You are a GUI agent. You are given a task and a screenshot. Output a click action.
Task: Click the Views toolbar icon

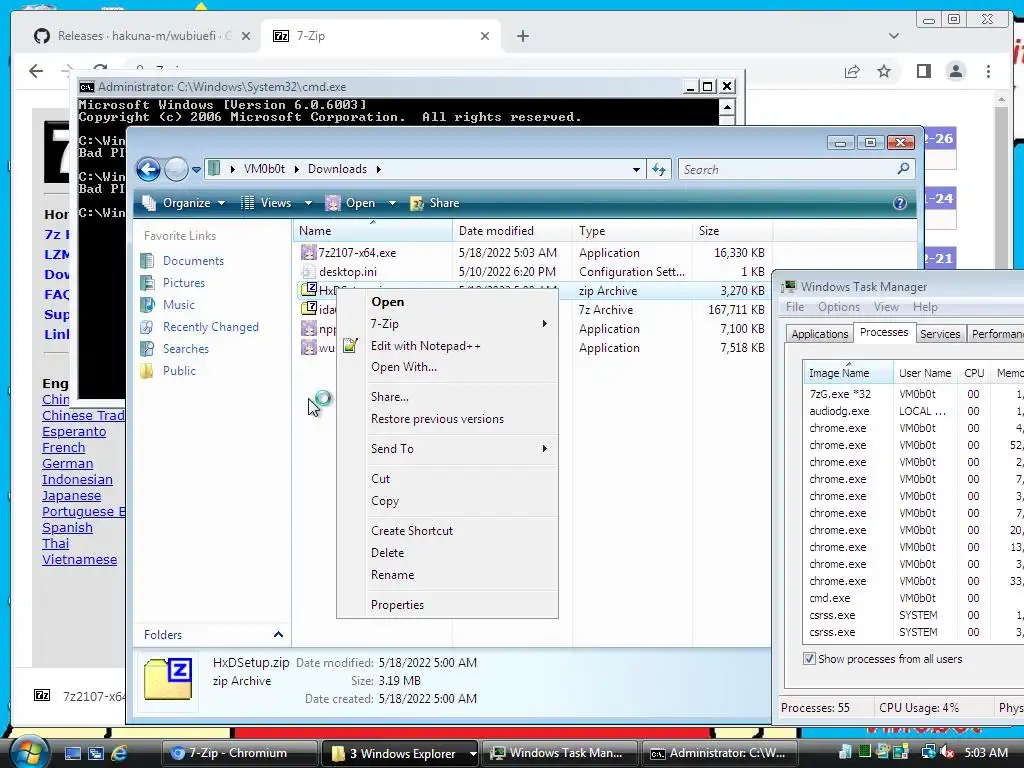click(248, 203)
